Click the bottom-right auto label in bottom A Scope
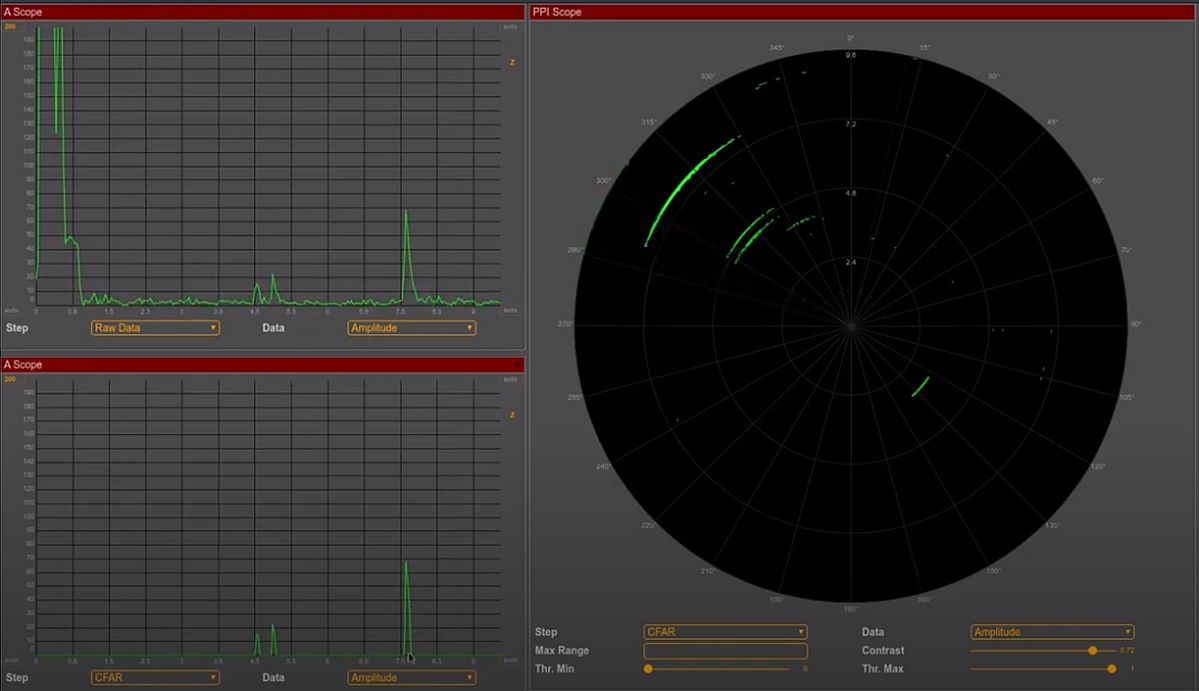 click(510, 660)
